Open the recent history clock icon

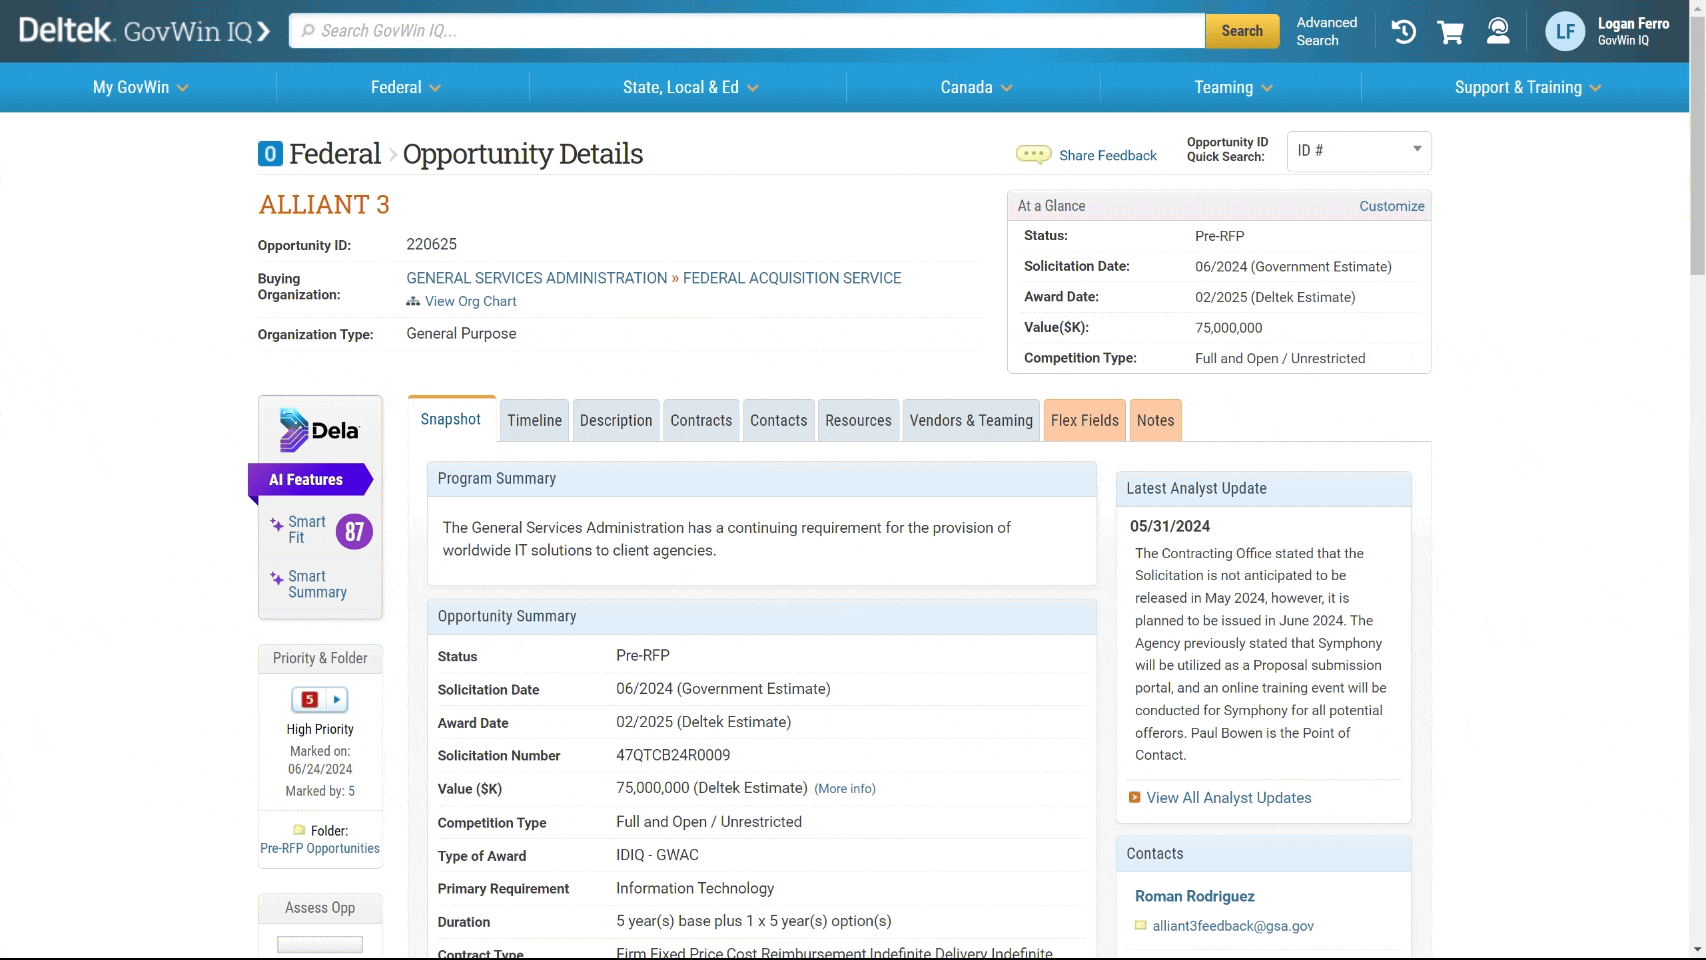click(x=1403, y=32)
